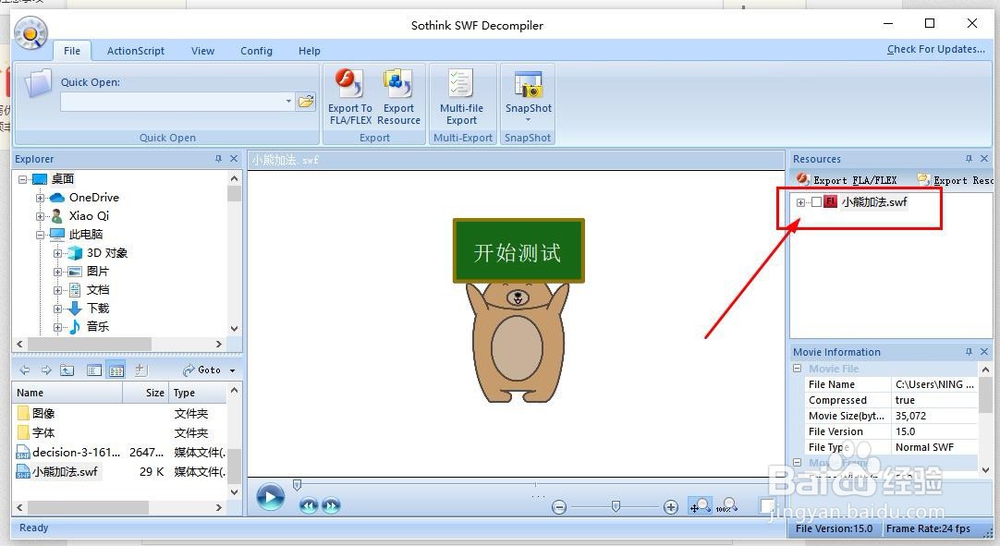Select 小熊加法.swf in the file list
The image size is (1000, 546).
coord(65,472)
